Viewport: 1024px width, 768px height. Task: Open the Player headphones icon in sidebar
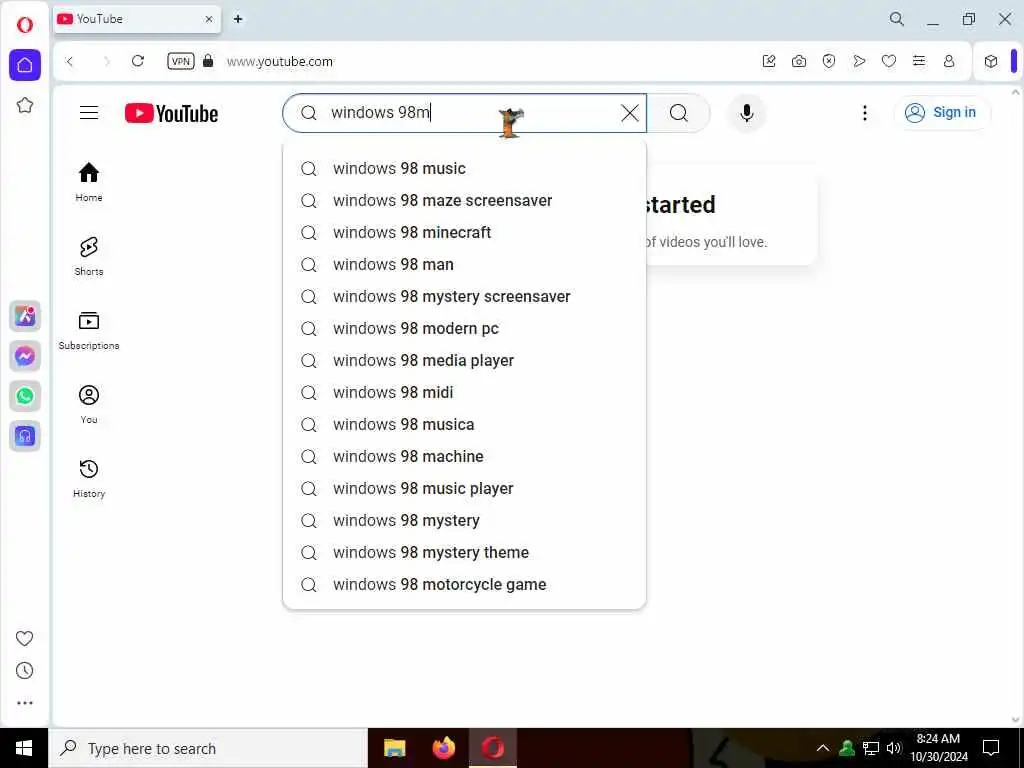(x=25, y=436)
